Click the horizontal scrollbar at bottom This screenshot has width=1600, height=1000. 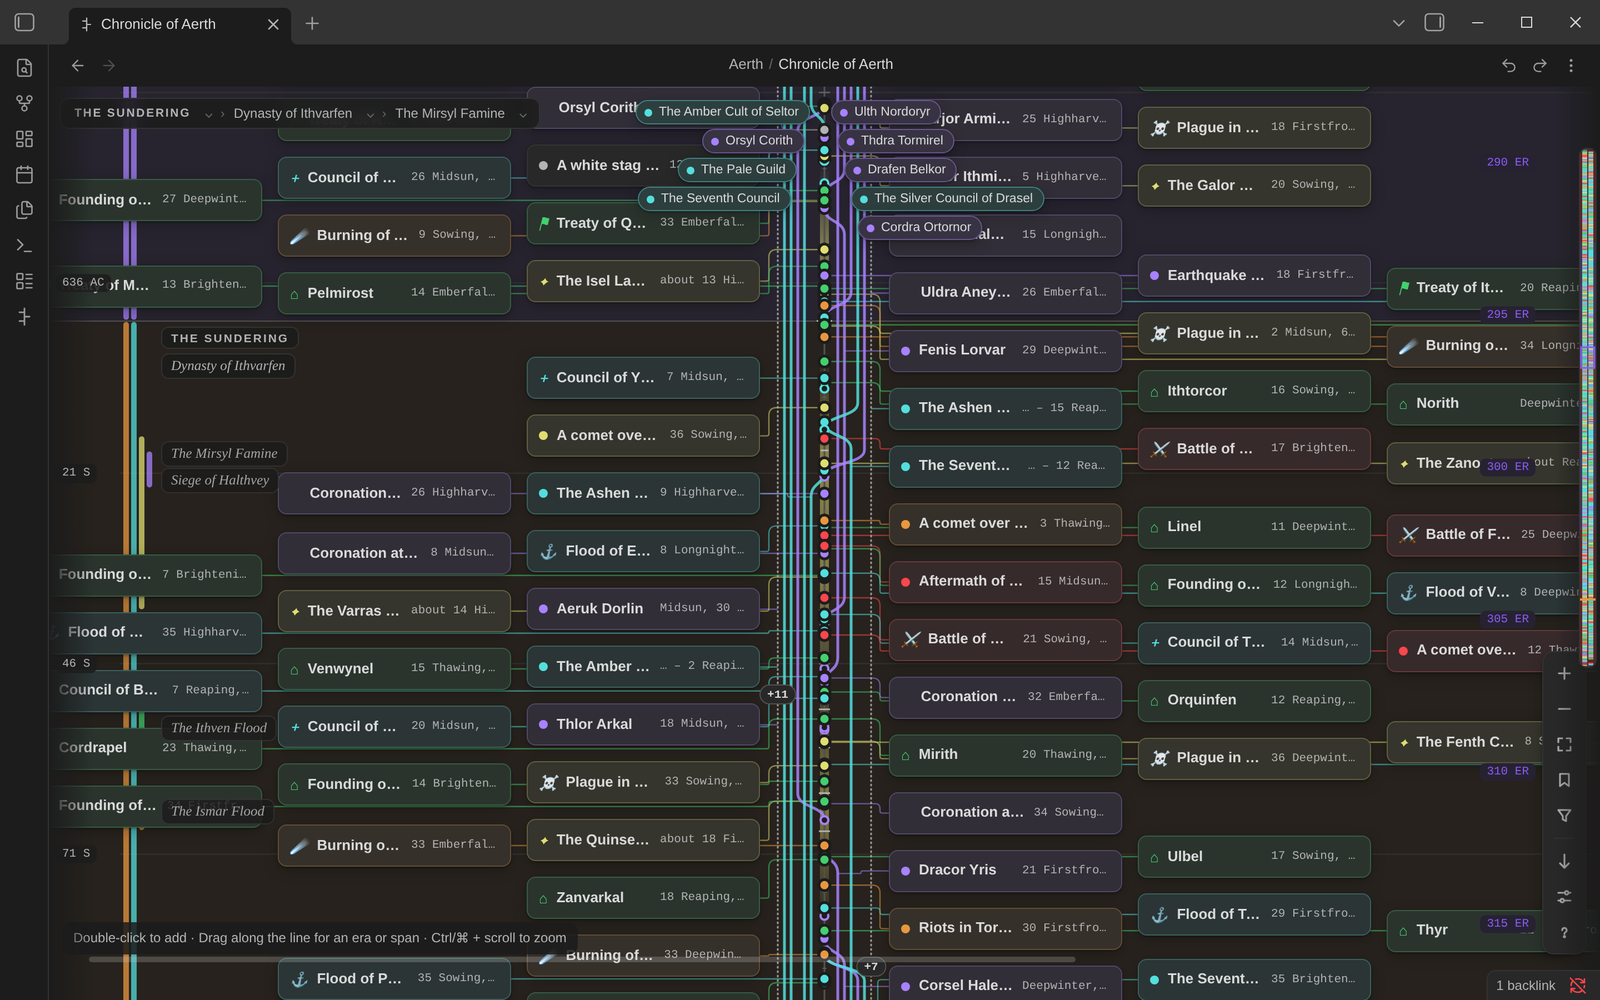click(x=582, y=959)
